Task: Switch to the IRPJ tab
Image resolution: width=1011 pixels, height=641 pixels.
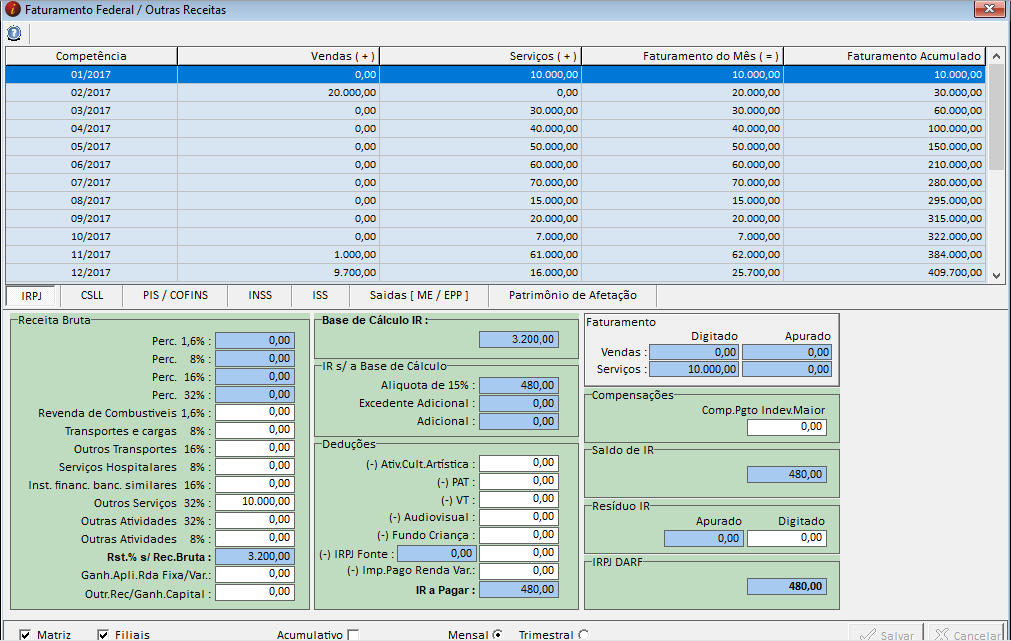Action: 32,296
